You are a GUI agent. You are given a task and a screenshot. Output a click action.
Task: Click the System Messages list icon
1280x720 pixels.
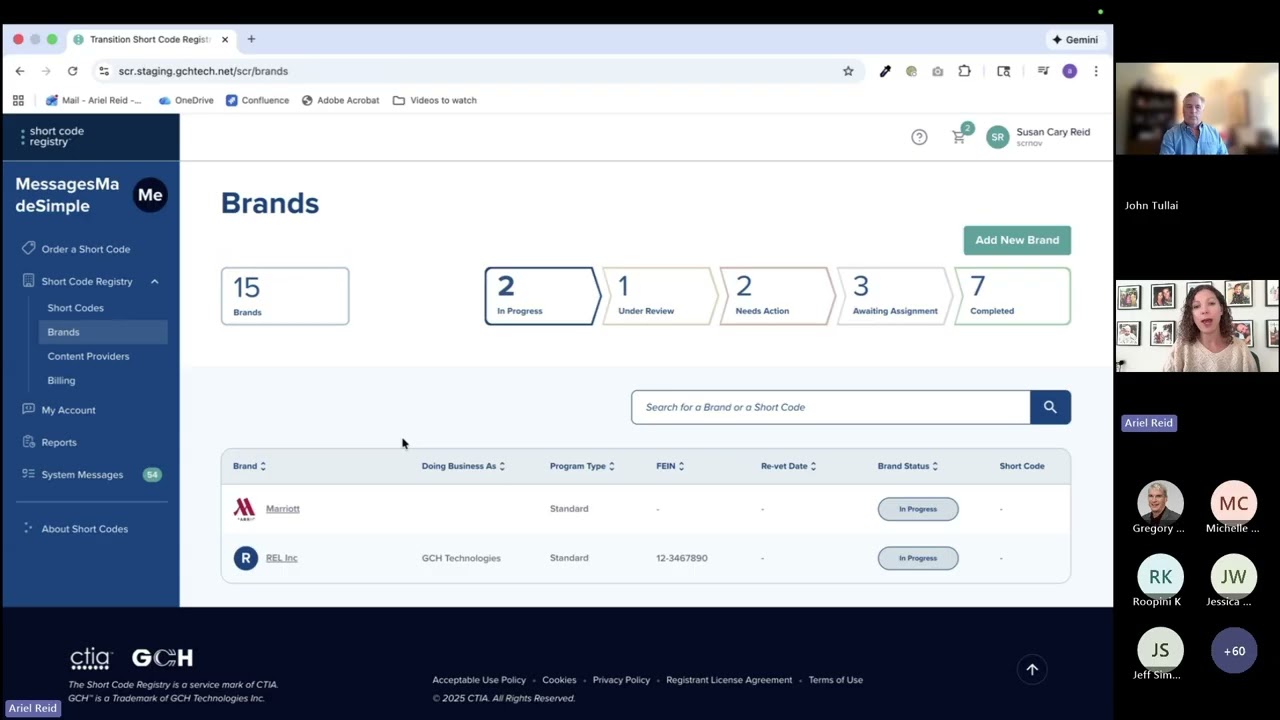click(x=28, y=474)
